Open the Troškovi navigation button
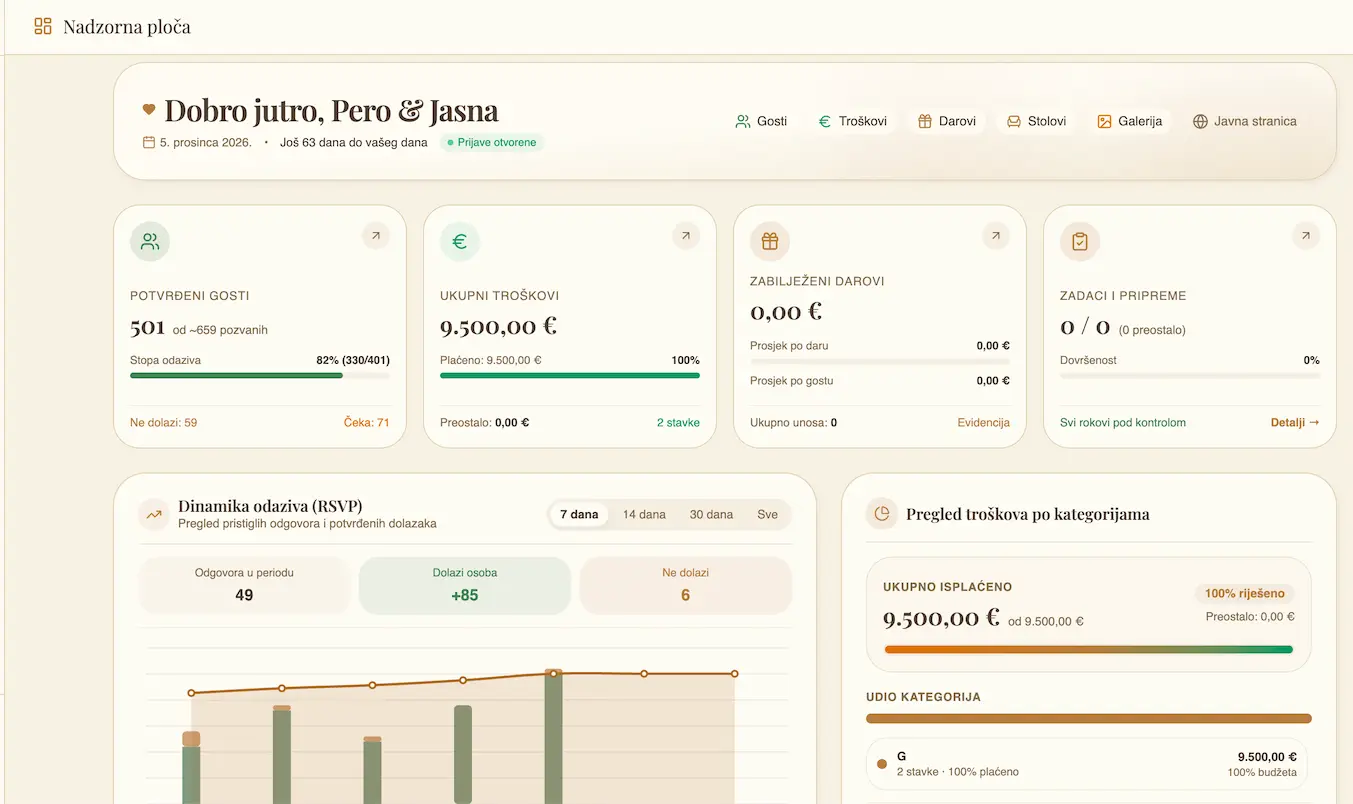This screenshot has width=1353, height=804. point(852,121)
